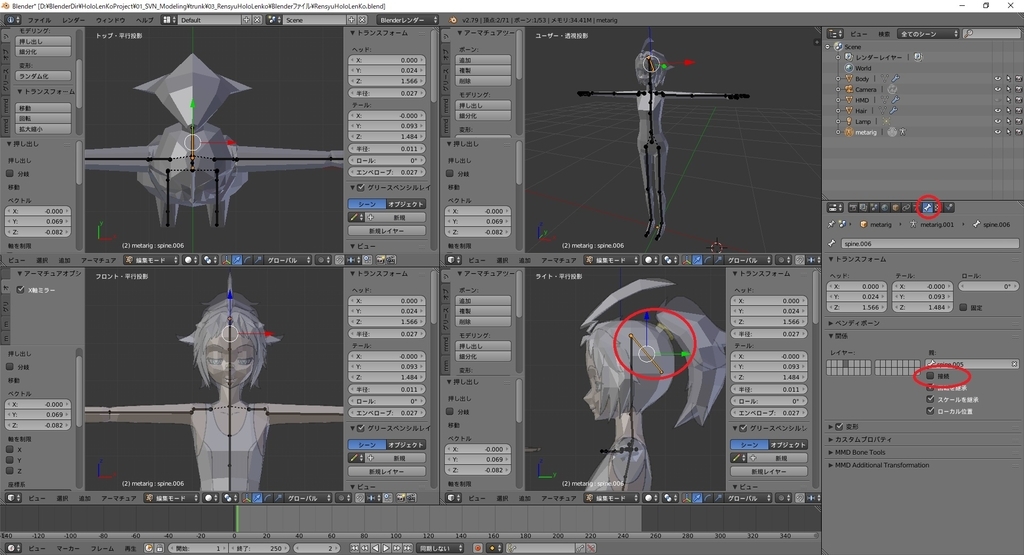Viewport: 1024px width, 555px height.
Task: Open the Render properties tab icon
Action: [x=853, y=208]
